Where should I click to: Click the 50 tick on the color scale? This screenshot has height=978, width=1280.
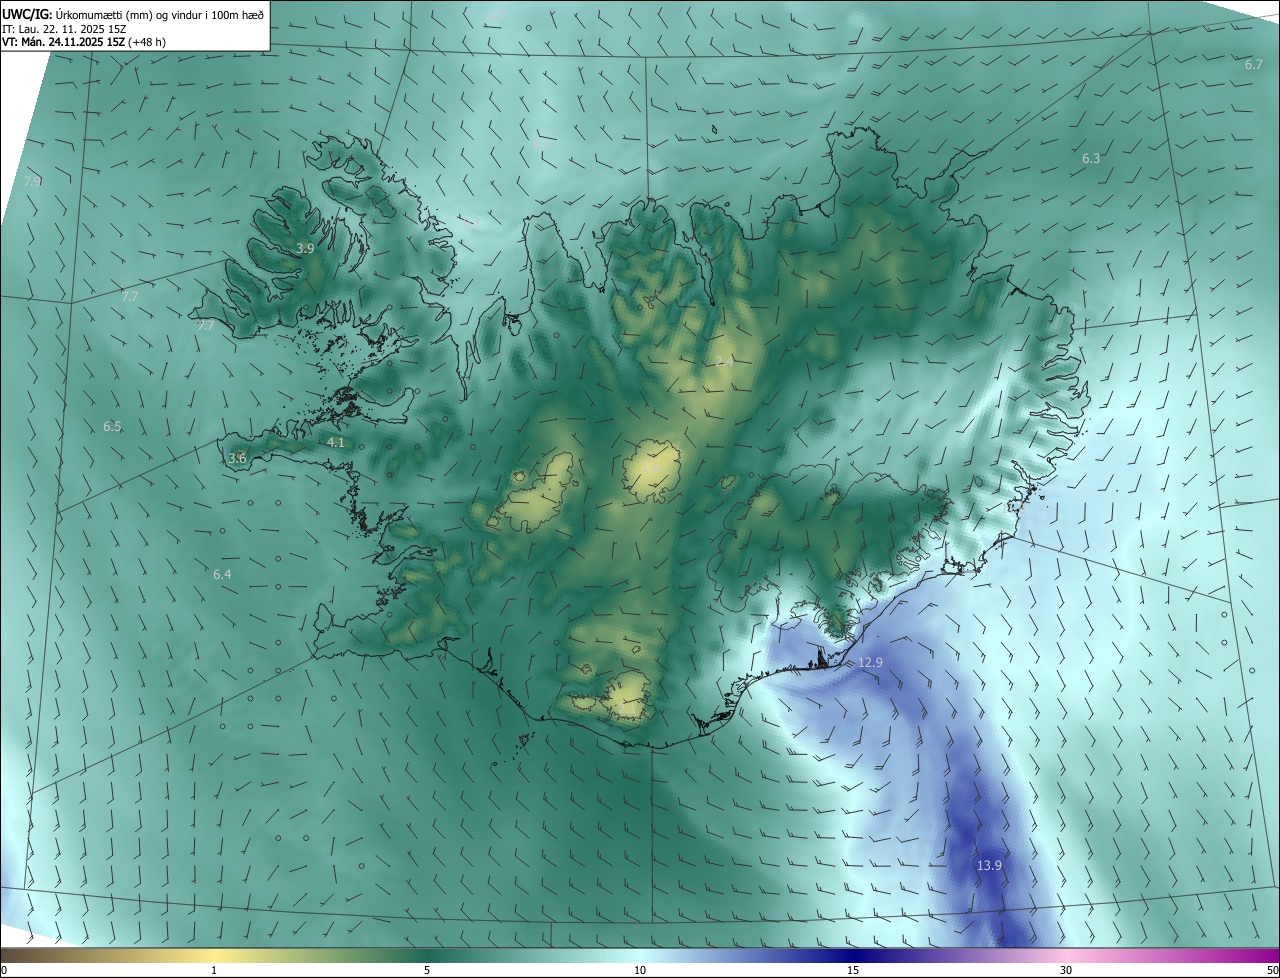pos(1272,971)
